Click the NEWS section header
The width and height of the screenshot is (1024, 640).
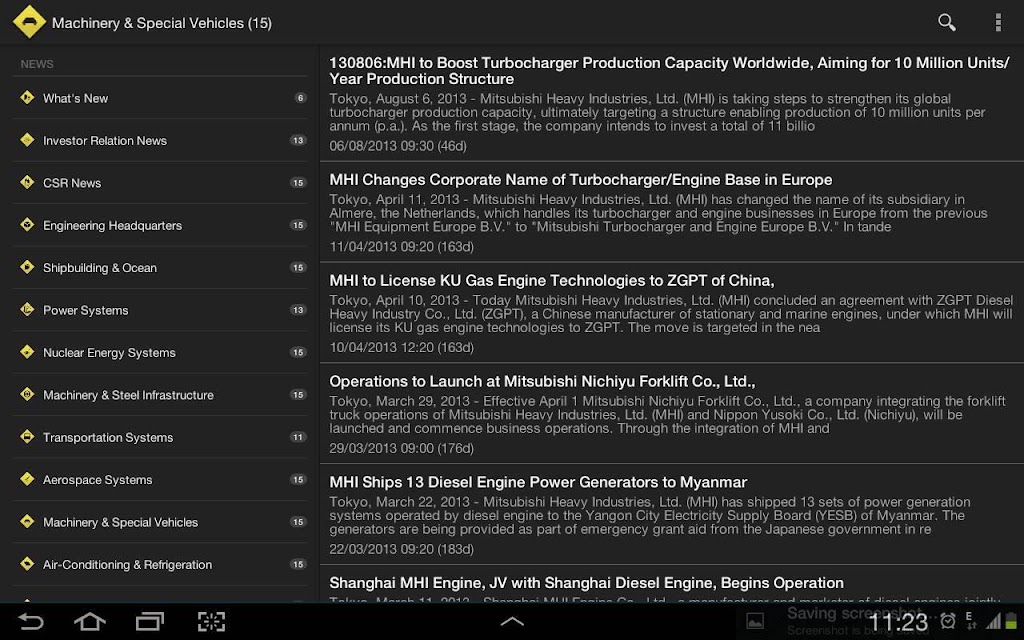tap(37, 64)
